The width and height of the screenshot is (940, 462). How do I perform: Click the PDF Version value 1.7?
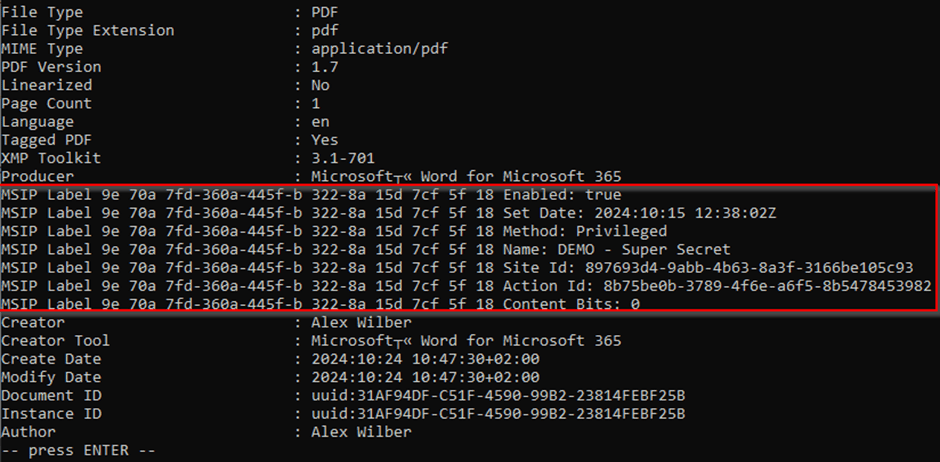(324, 67)
